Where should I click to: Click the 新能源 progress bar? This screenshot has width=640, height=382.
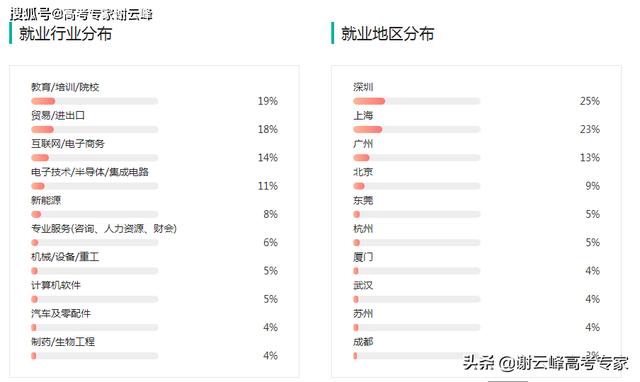pyautogui.click(x=94, y=214)
